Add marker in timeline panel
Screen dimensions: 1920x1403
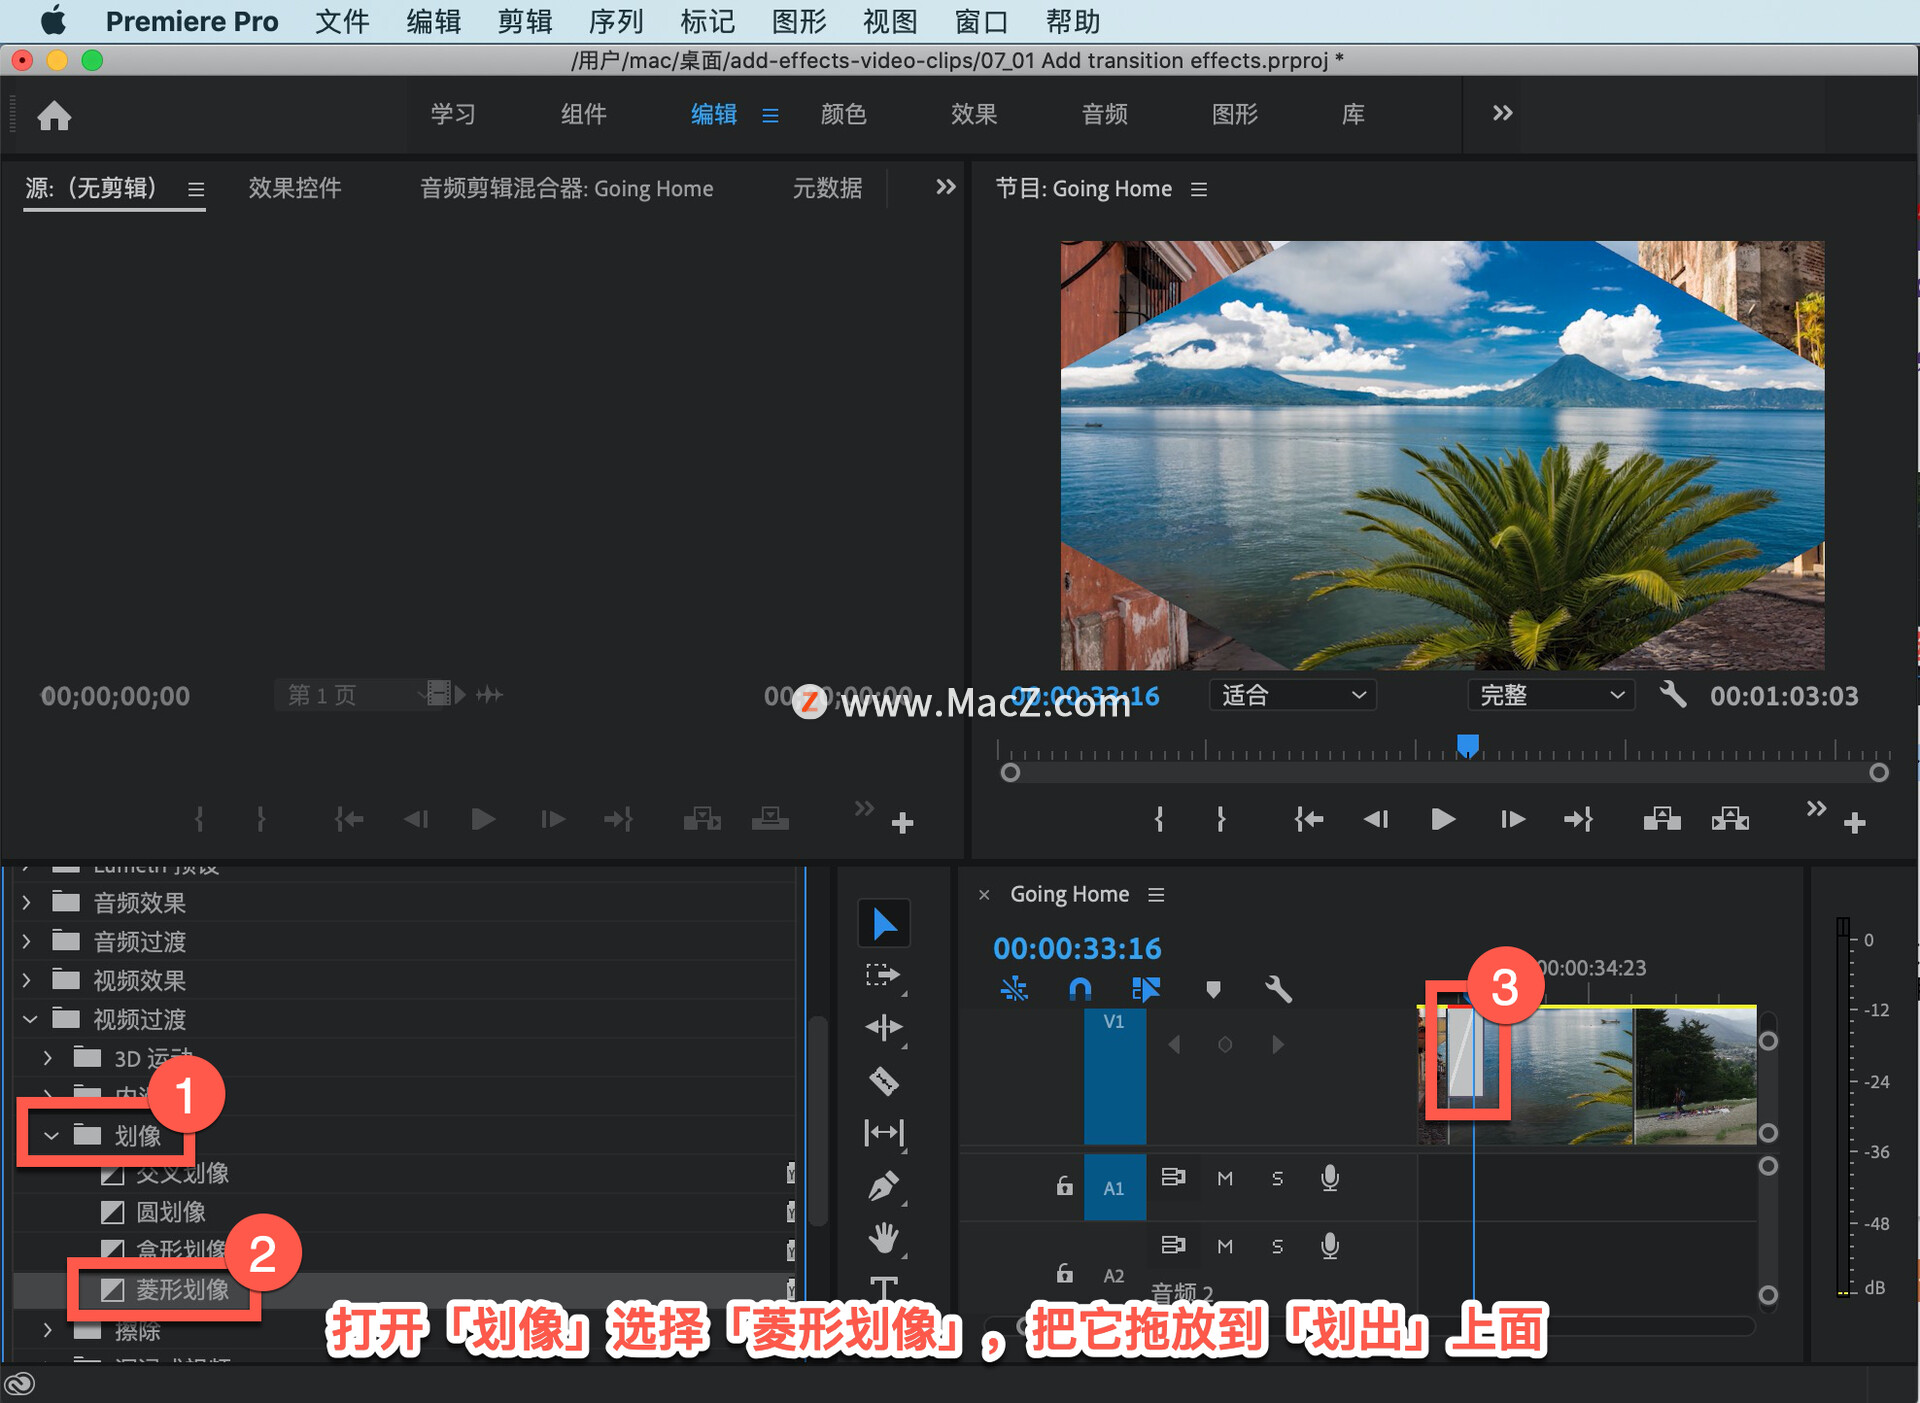click(1213, 990)
